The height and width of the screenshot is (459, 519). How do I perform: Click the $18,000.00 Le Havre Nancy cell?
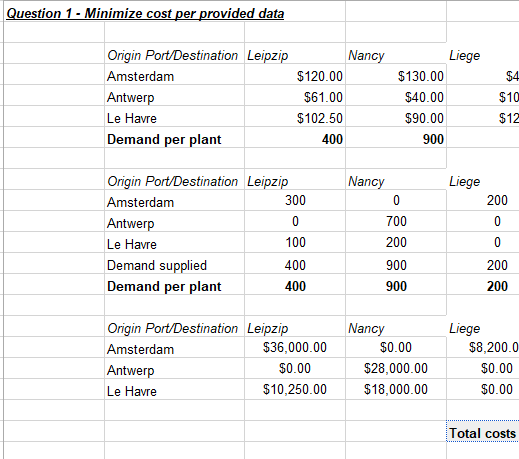pos(396,390)
